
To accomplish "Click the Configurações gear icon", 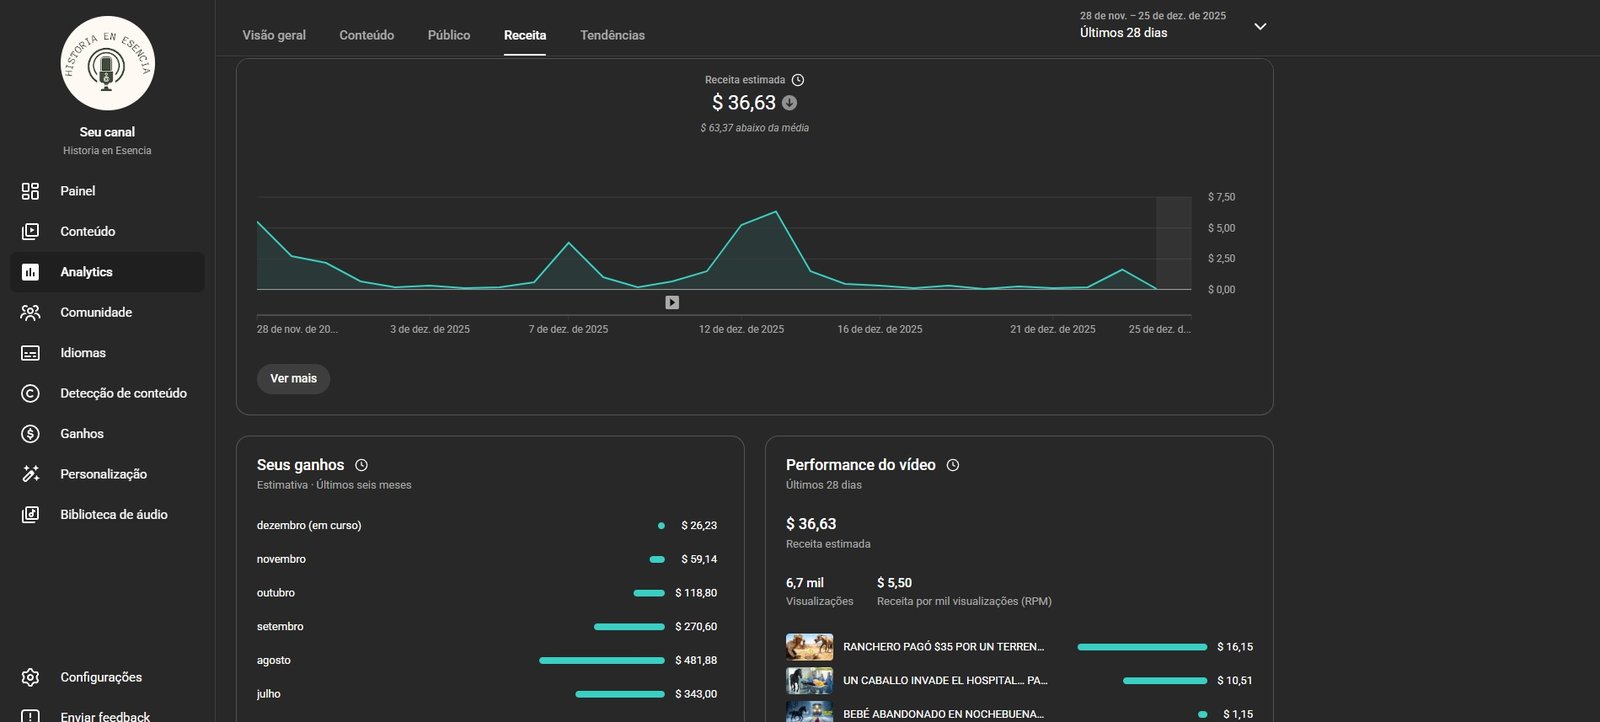I will [30, 677].
